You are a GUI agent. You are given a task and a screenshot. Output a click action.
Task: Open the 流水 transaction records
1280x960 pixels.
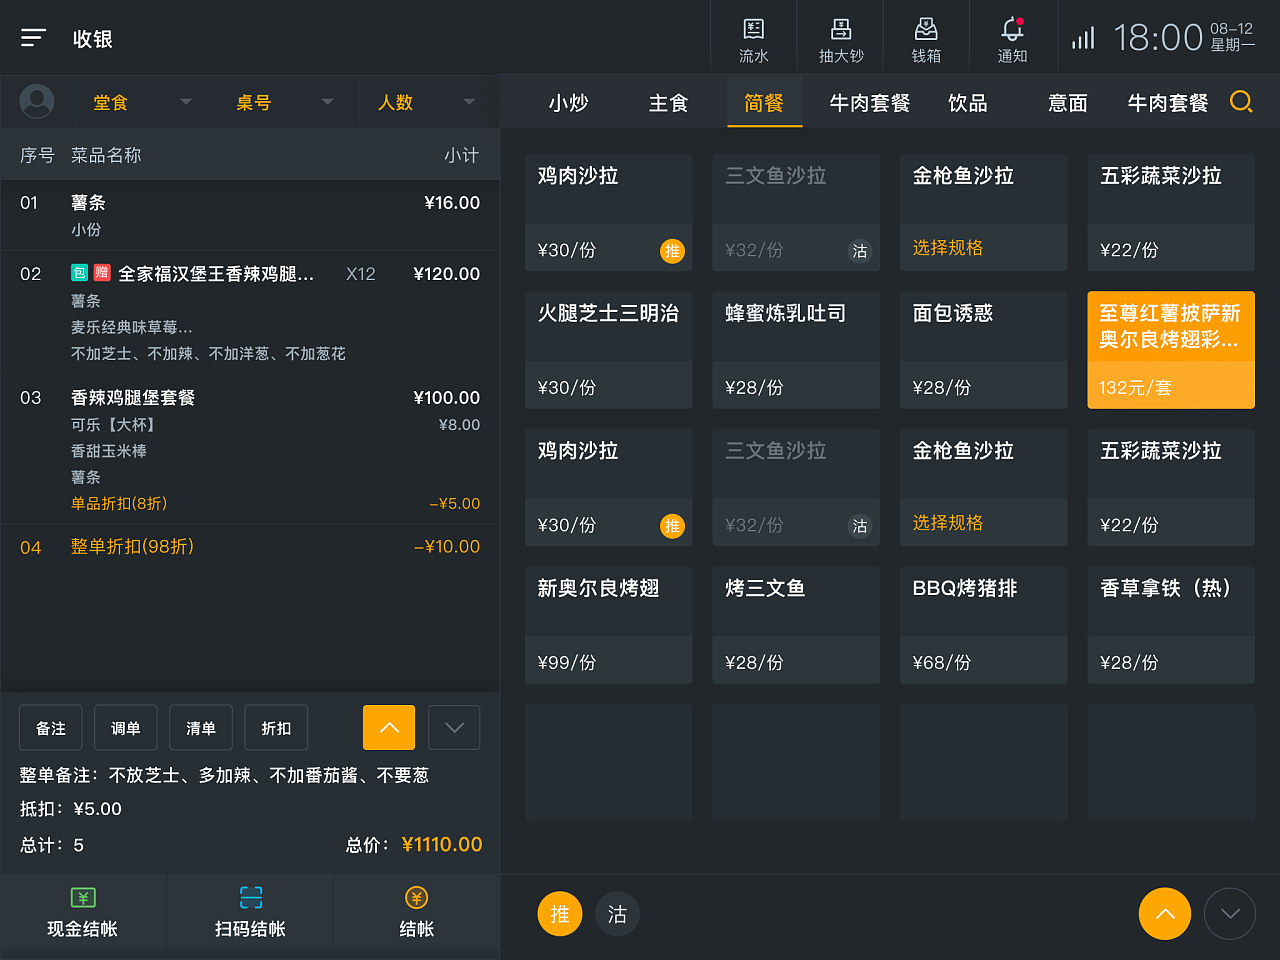pyautogui.click(x=753, y=37)
